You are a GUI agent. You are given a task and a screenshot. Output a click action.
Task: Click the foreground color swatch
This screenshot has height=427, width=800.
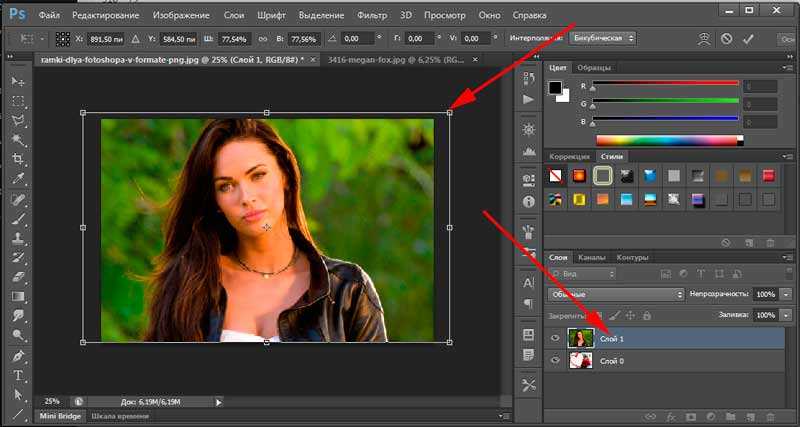tap(555, 88)
